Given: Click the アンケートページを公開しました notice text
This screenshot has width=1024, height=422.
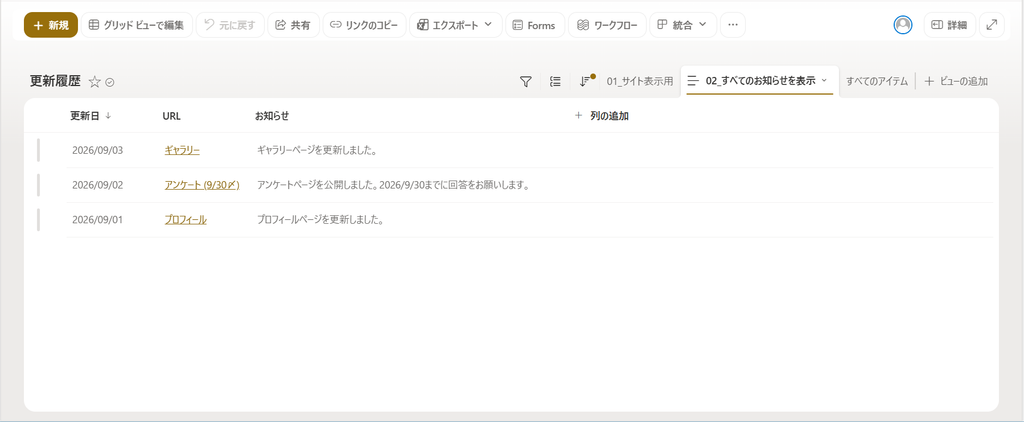Looking at the screenshot, I should [x=392, y=185].
